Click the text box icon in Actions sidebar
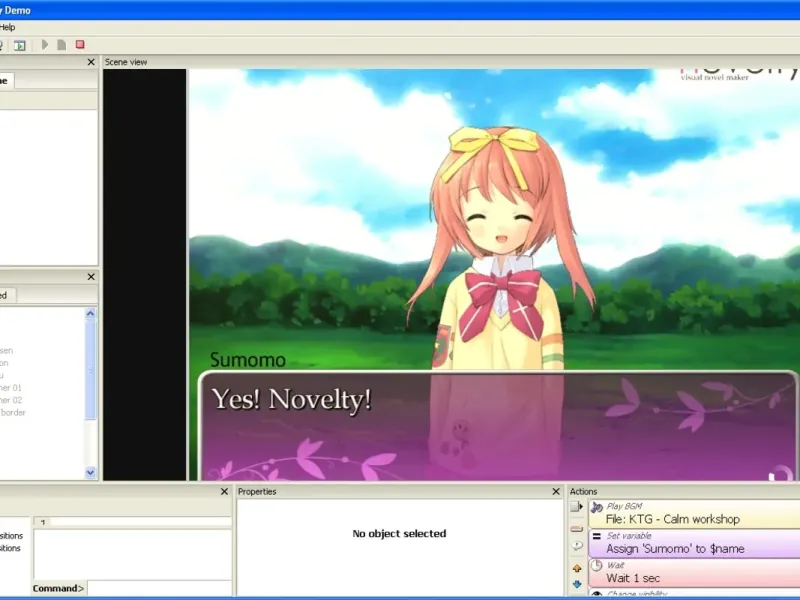 577,529
